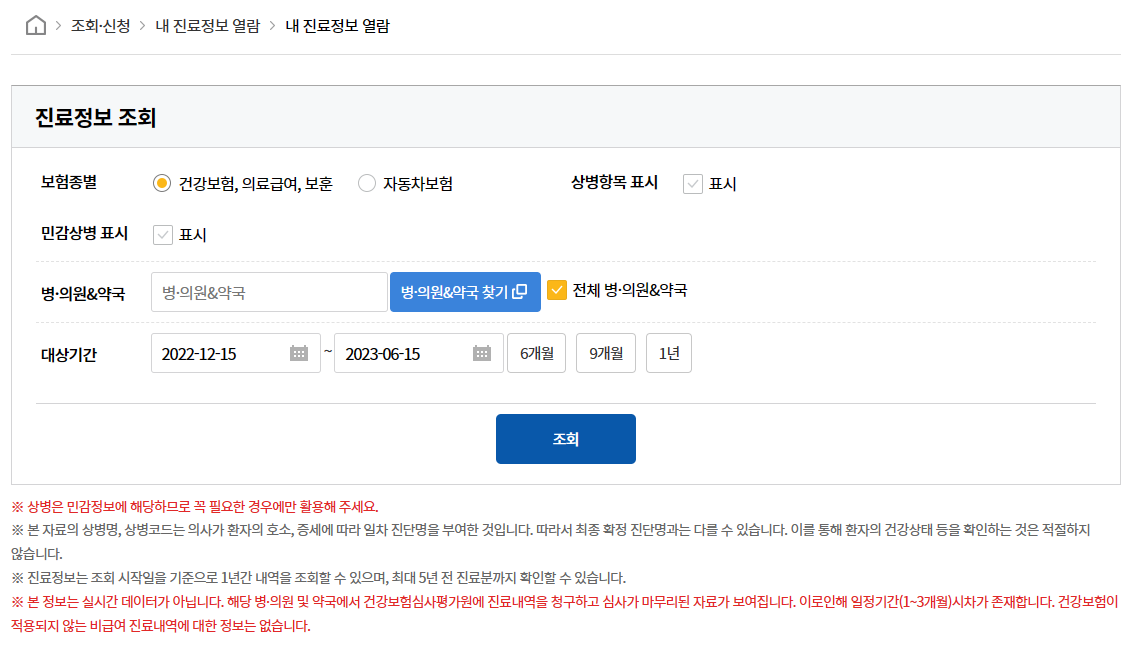Click the 병·의원&약국 row label
The width and height of the screenshot is (1130, 649).
[83, 293]
